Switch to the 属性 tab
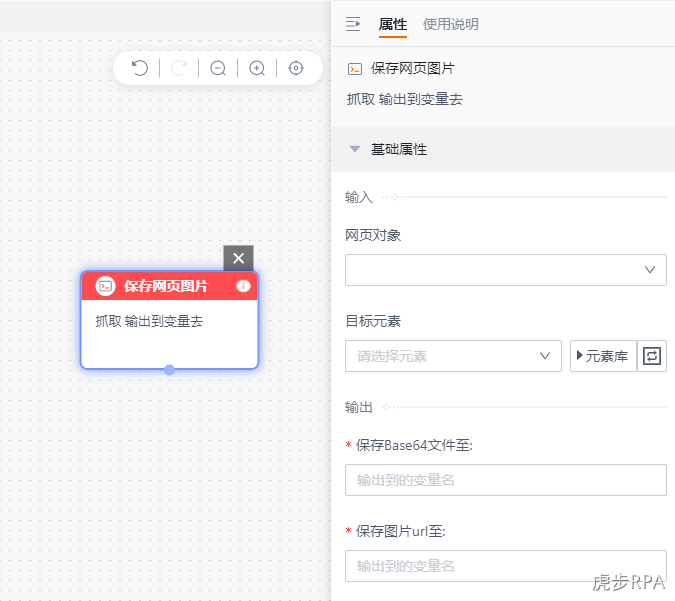Viewport: 675px width, 601px height. pyautogui.click(x=393, y=24)
